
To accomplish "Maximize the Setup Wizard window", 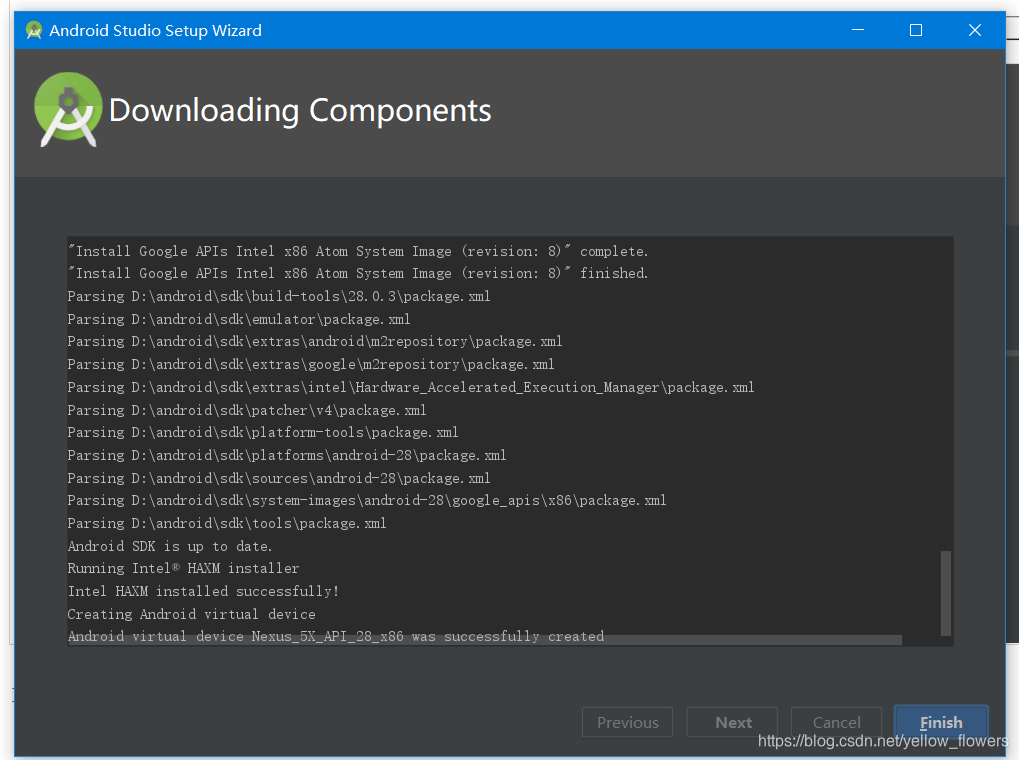I will coord(916,30).
